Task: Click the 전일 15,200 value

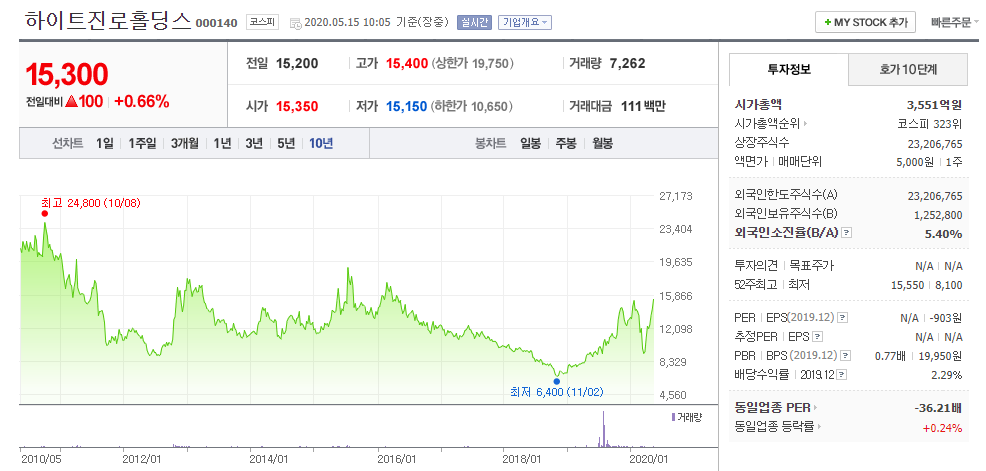Action: [297, 64]
